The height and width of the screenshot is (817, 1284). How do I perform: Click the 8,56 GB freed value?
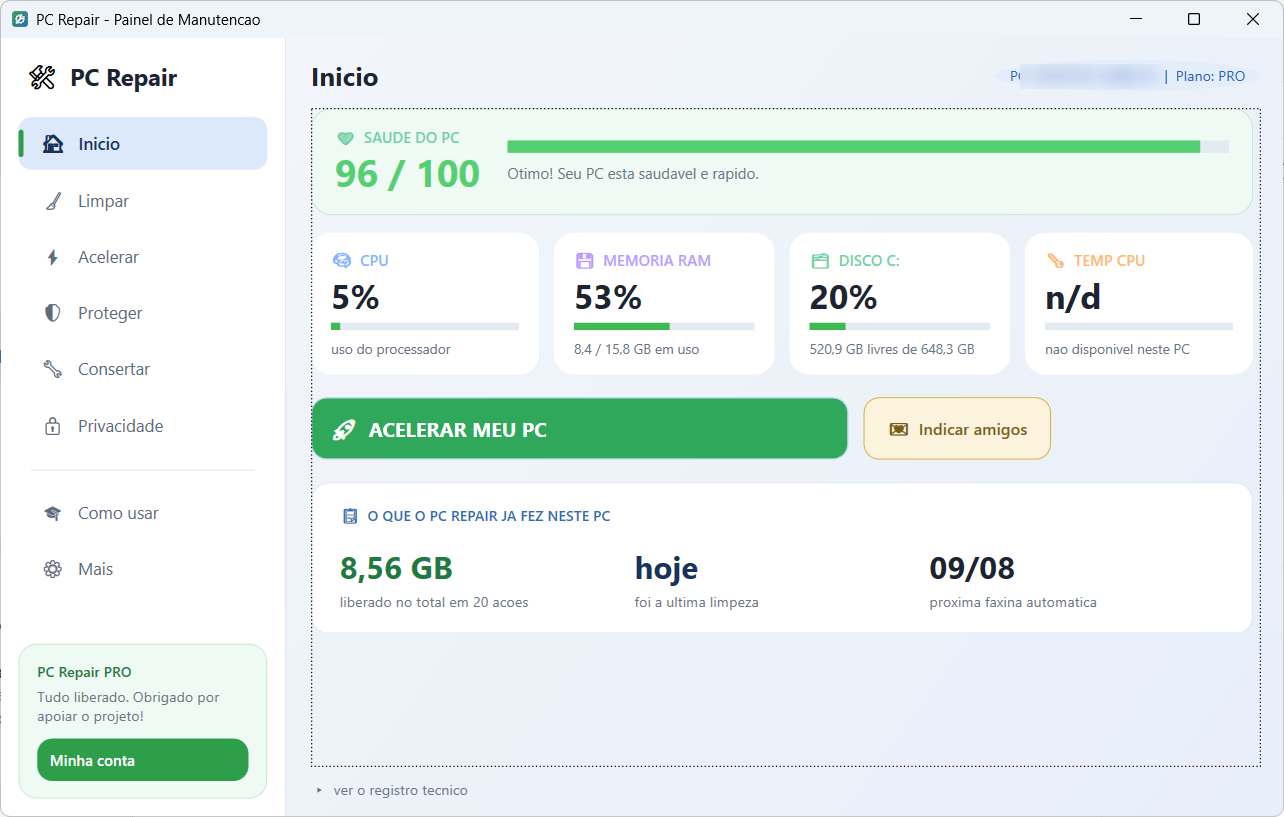coord(397,568)
